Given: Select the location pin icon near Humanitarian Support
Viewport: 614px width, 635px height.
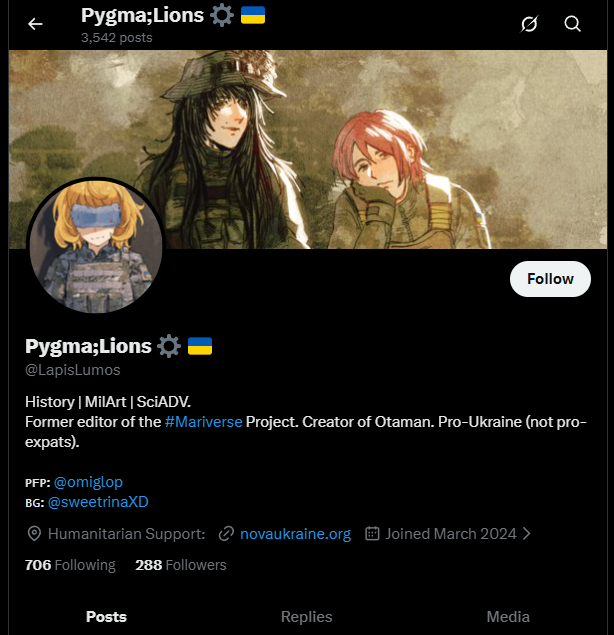Looking at the screenshot, I should pos(34,534).
